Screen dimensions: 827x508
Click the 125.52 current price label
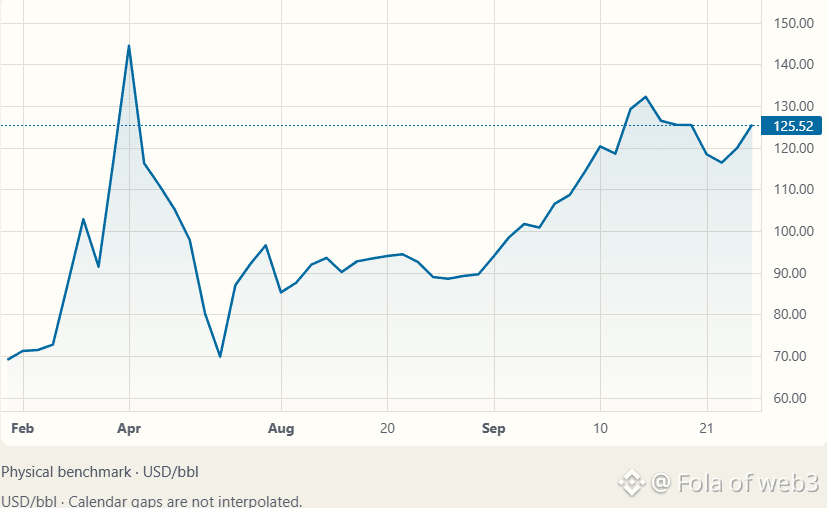(791, 126)
